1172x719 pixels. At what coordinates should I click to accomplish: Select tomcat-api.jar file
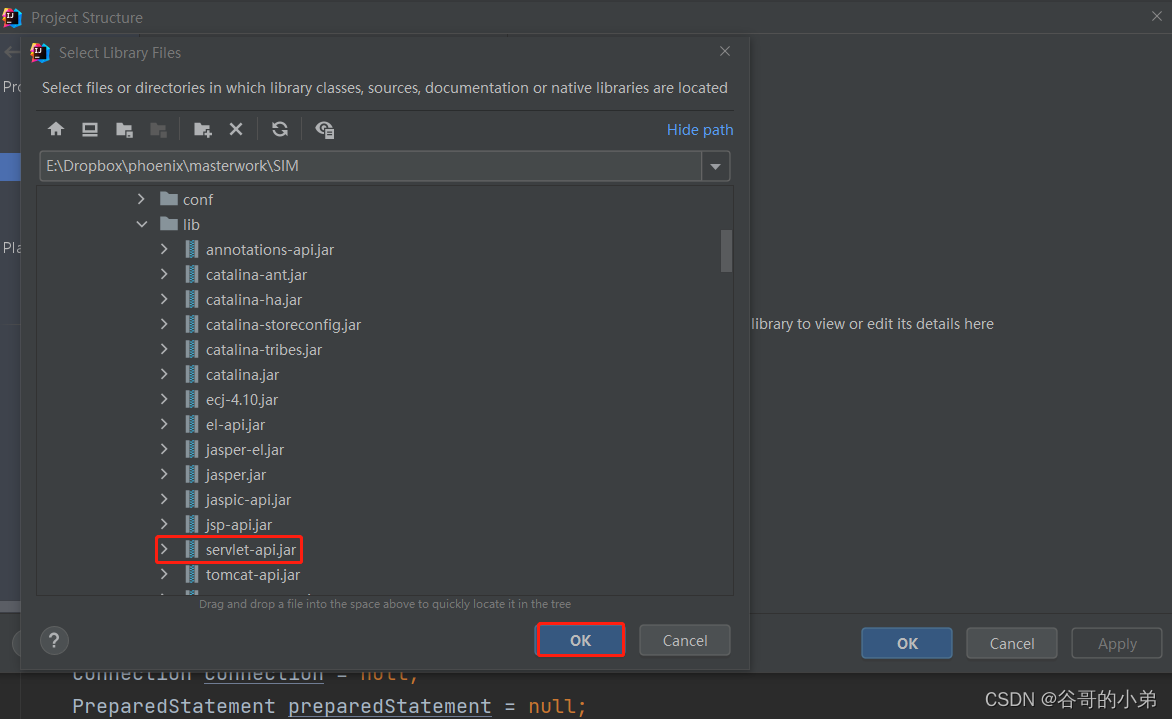(x=253, y=575)
